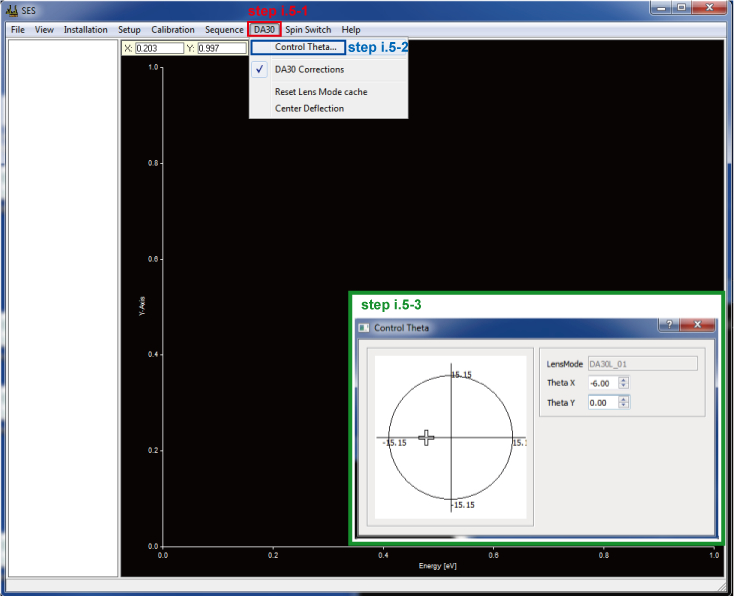
Task: Open the Calibration menu
Action: click(173, 30)
